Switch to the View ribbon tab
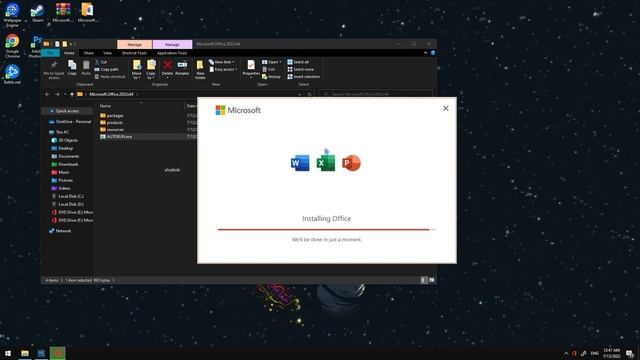Screen dimensions: 640x360 [x=107, y=53]
